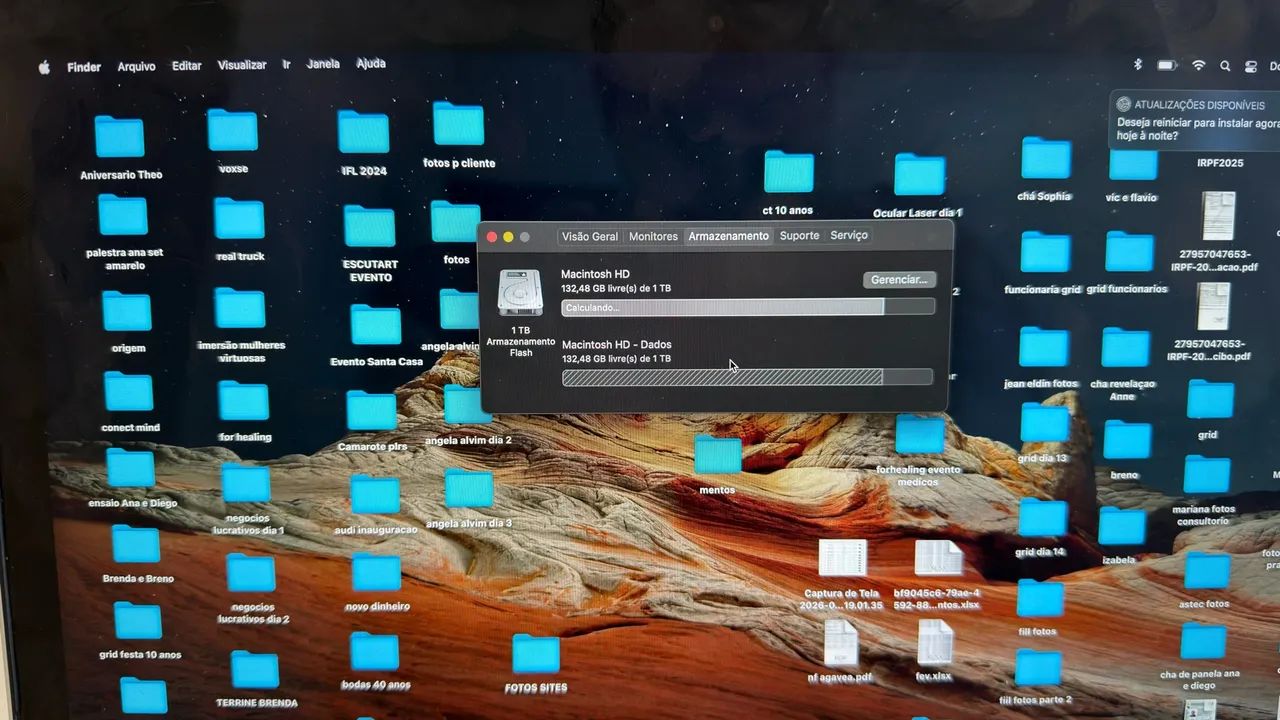Open the Visualizar menu
The width and height of the screenshot is (1280, 720).
pyautogui.click(x=242, y=65)
